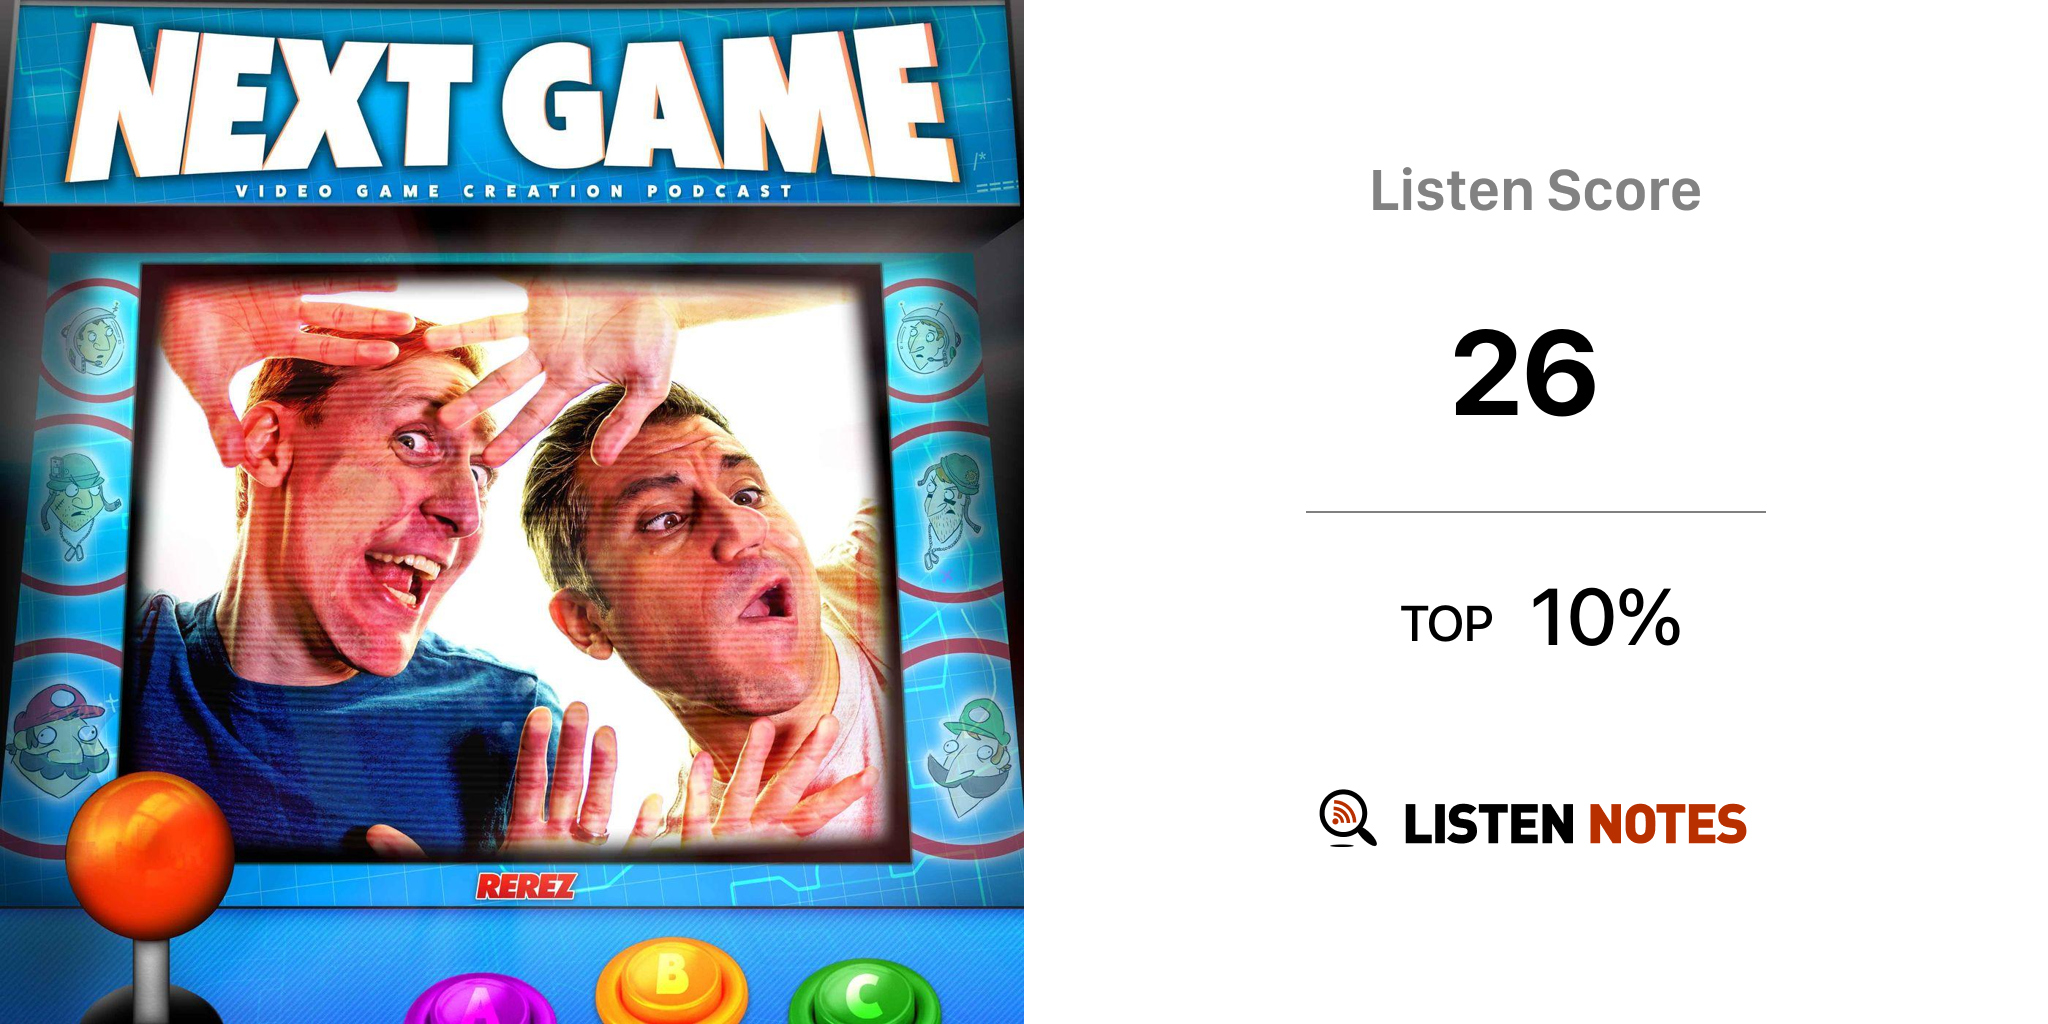The height and width of the screenshot is (1024, 2048).
Task: Click the score number 26
Action: pyautogui.click(x=1525, y=373)
